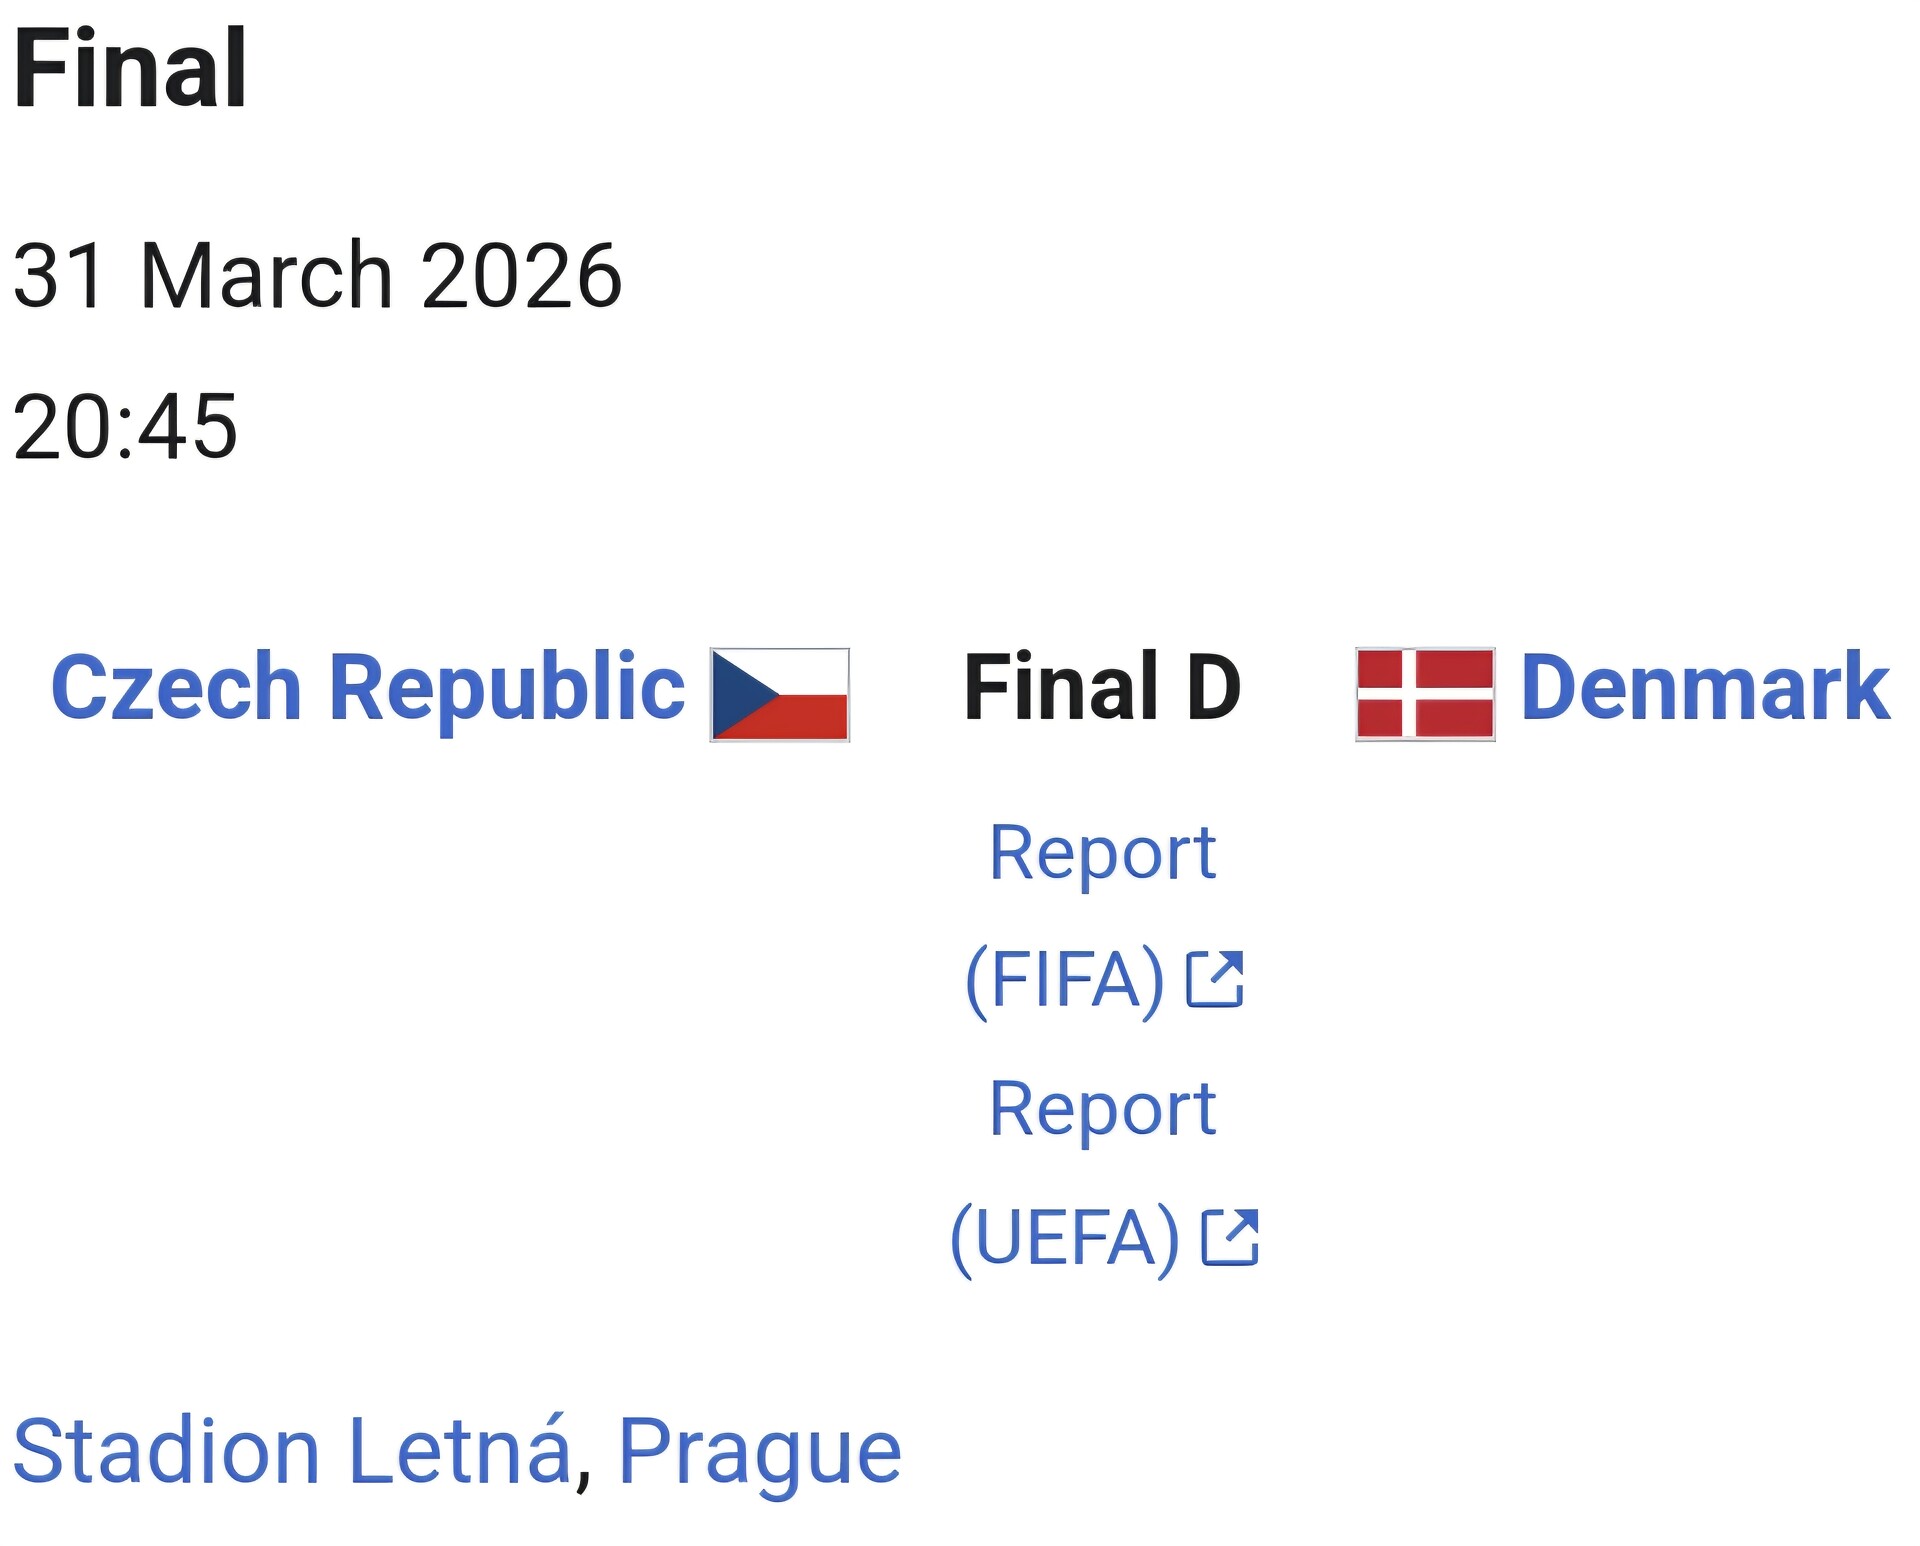Click the 20:45 kickoff time
The height and width of the screenshot is (1546, 1920).
click(x=125, y=427)
